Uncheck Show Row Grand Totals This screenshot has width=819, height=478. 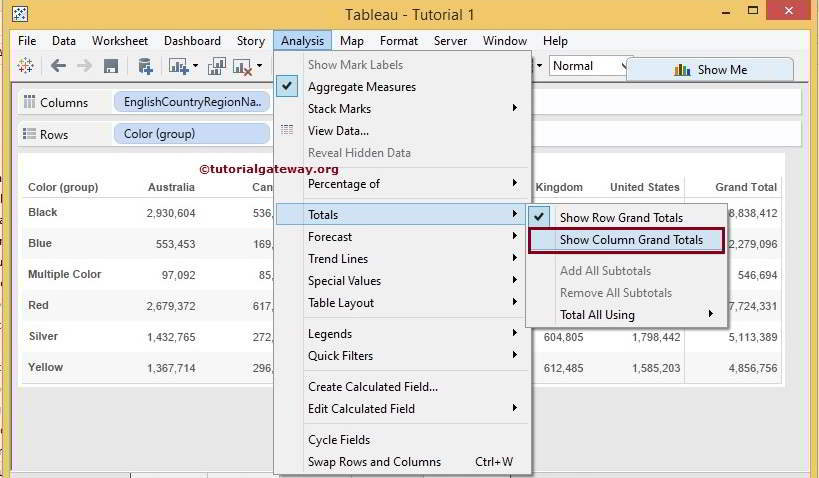tap(539, 217)
